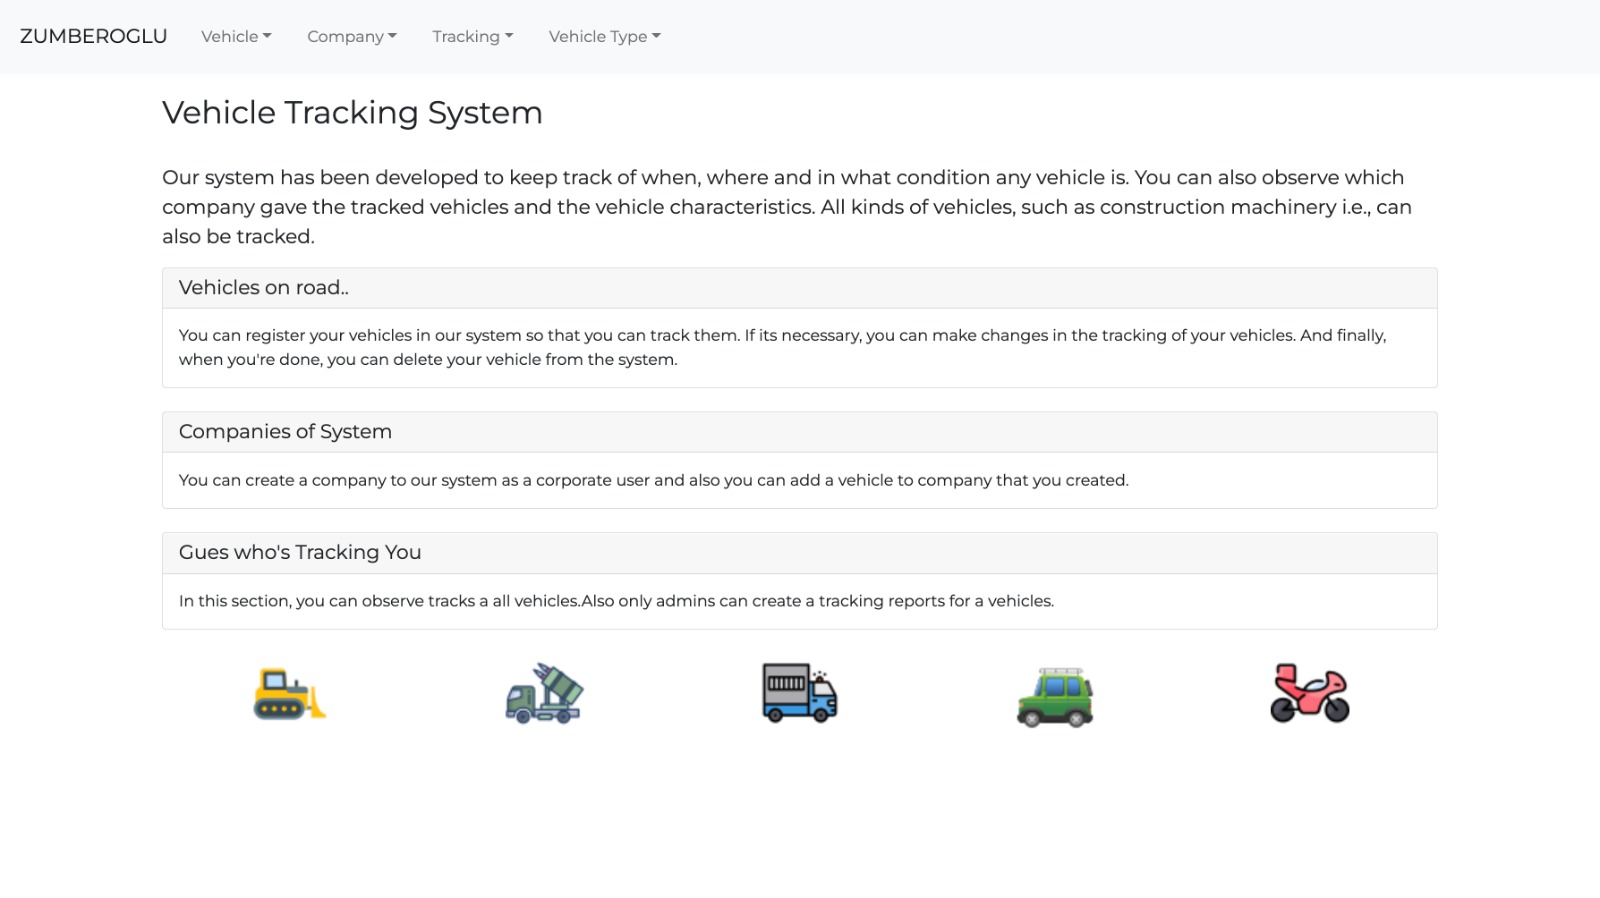Click intro paragraph 'Our system has been developed'
Image resolution: width=1600 pixels, height=898 pixels.
pyautogui.click(x=787, y=207)
